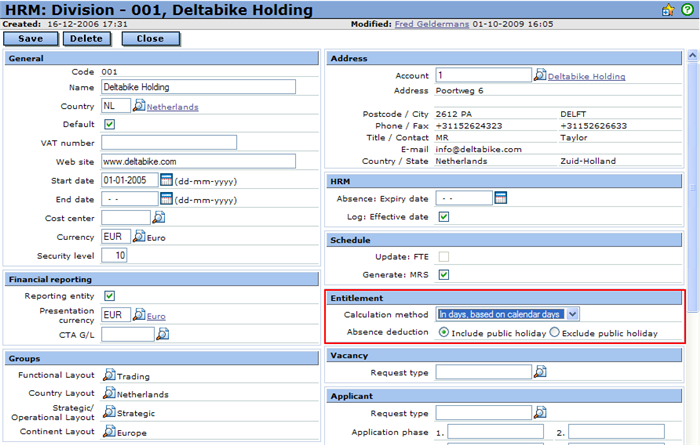This screenshot has height=445, width=700.
Task: Open Euro presentation currency link
Action: click(x=156, y=316)
